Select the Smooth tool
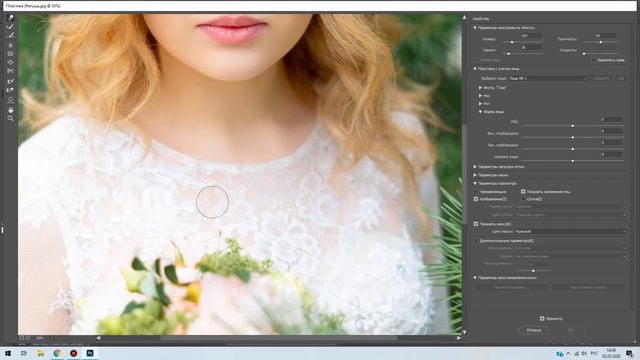This screenshot has height=360, width=640. [11, 36]
